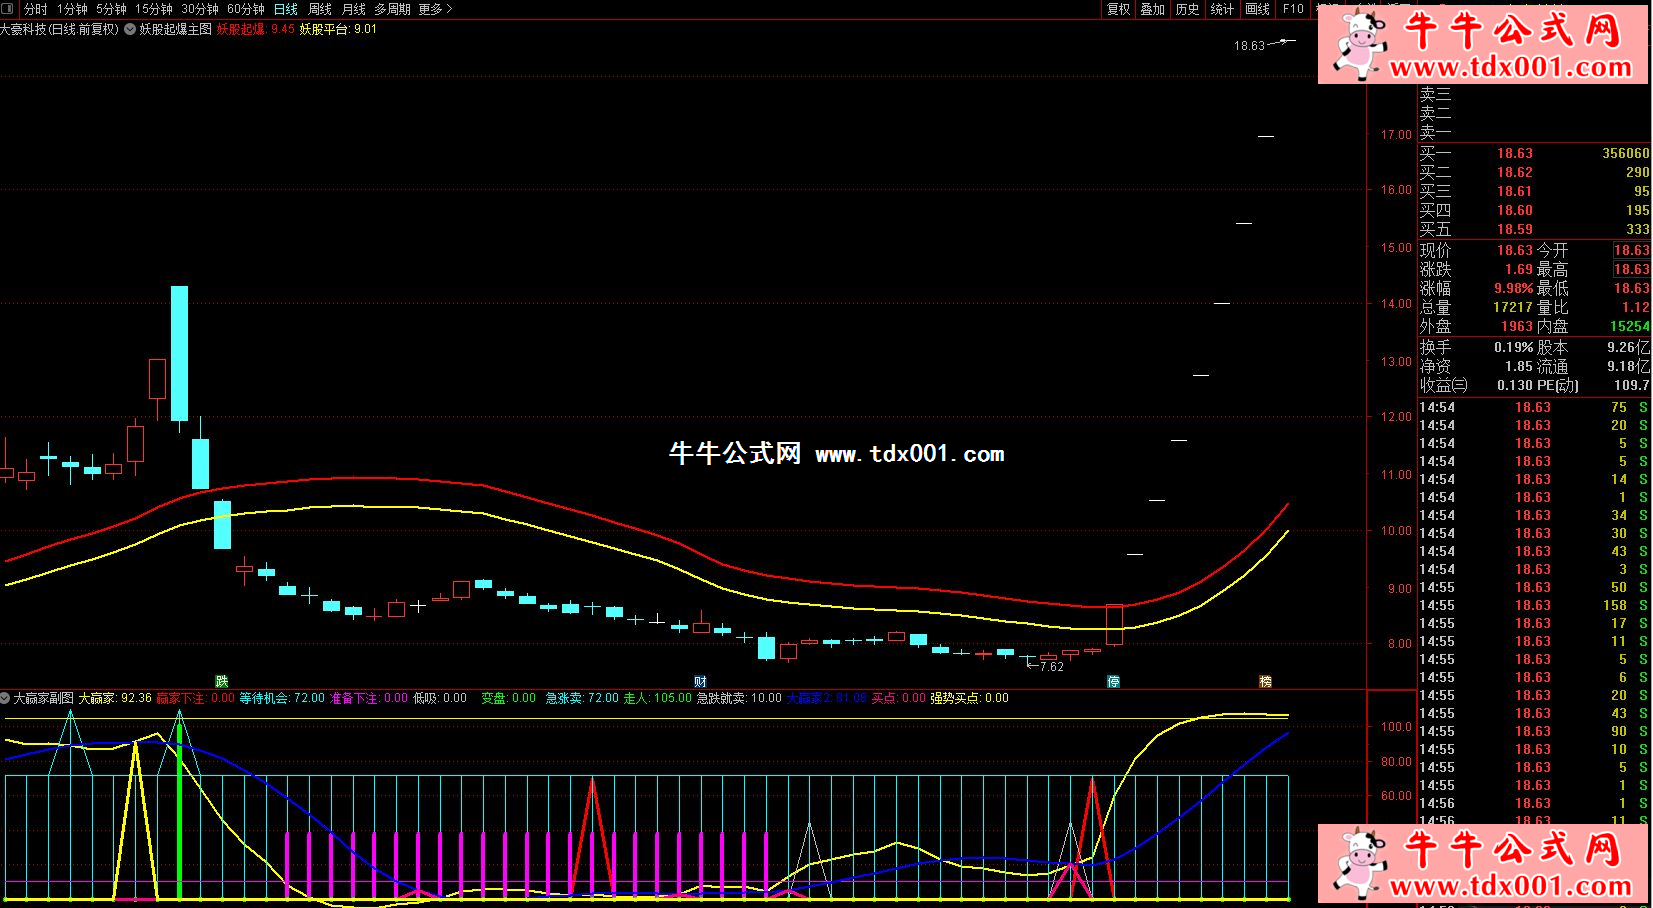Click the 买五 price 18.59
The image size is (1653, 908).
(1514, 229)
